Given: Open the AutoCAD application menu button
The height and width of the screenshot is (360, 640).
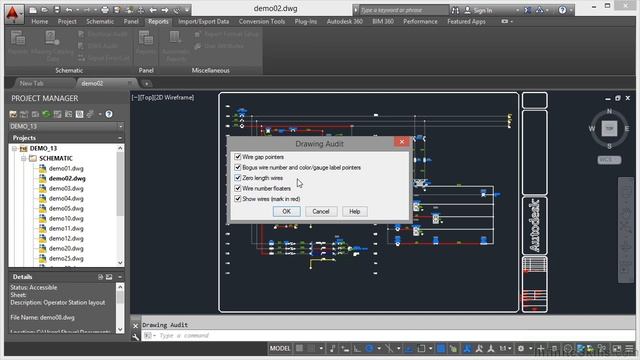Looking at the screenshot, I should click(x=13, y=14).
